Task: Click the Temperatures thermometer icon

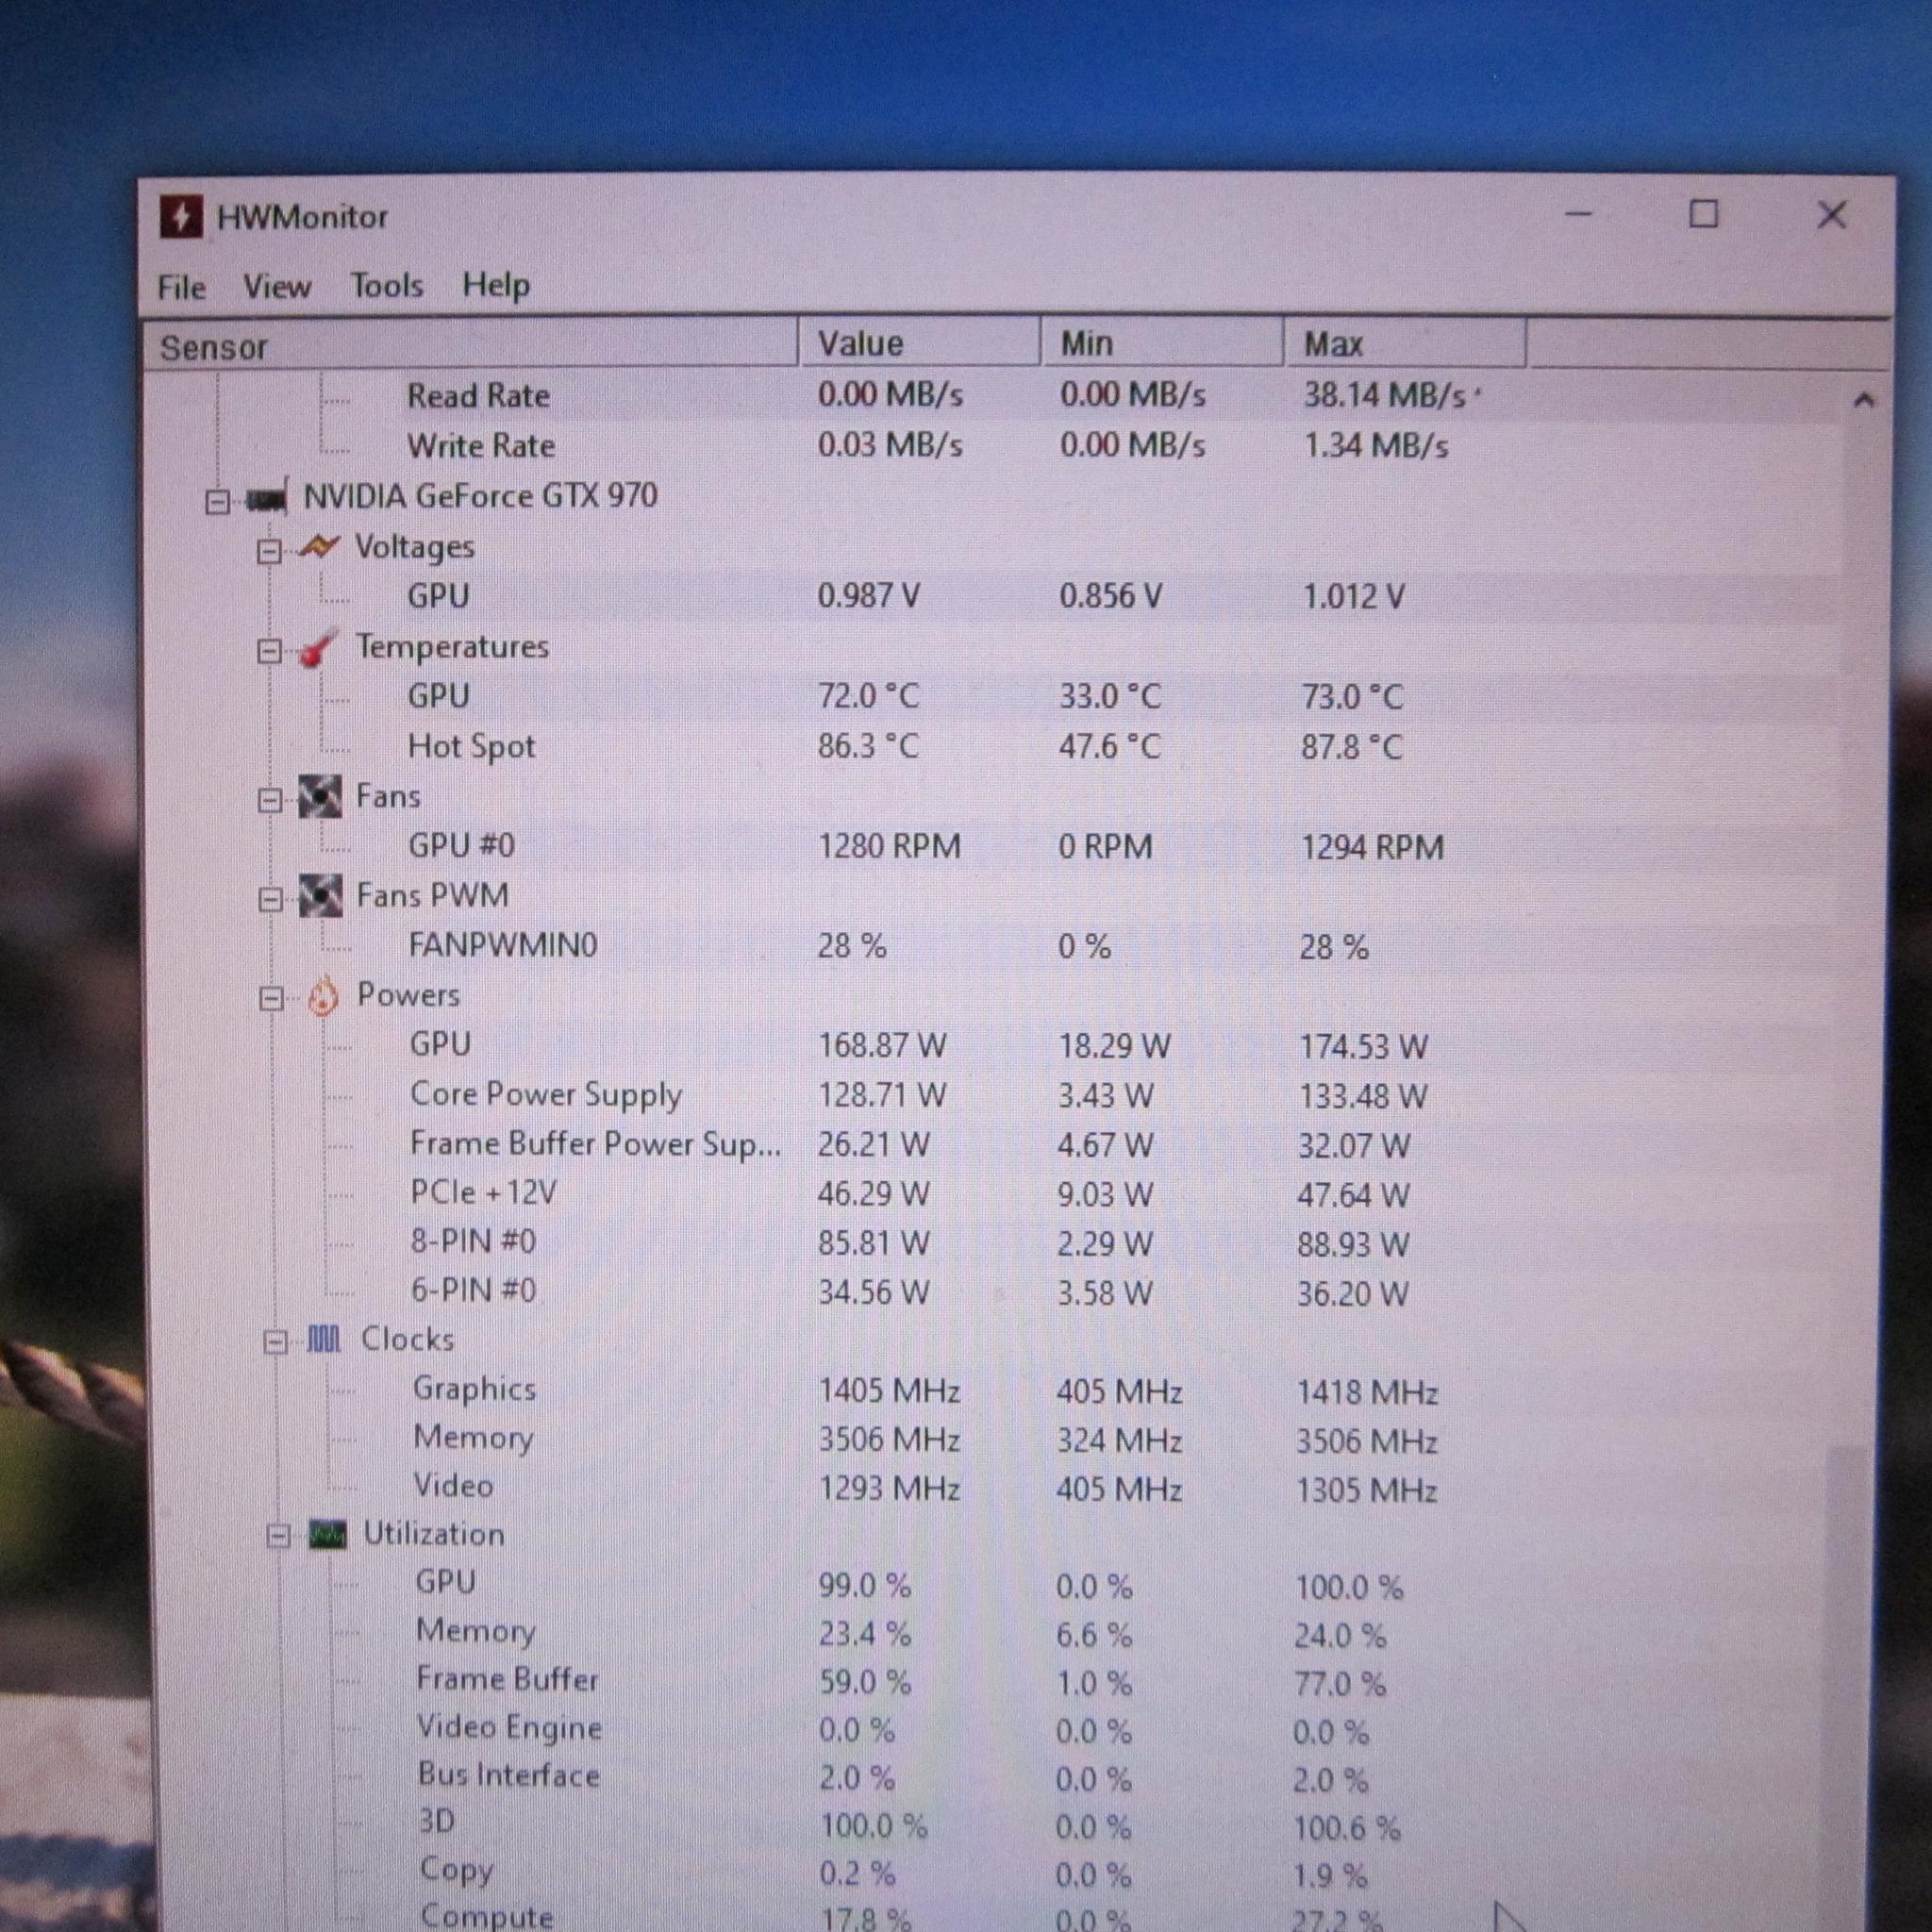Action: [x=319, y=648]
